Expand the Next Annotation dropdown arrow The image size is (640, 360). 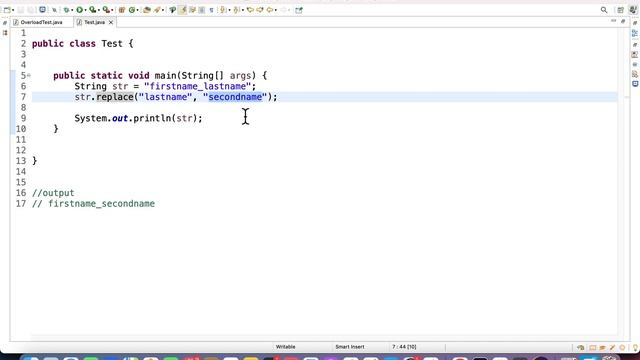pyautogui.click(x=229, y=10)
